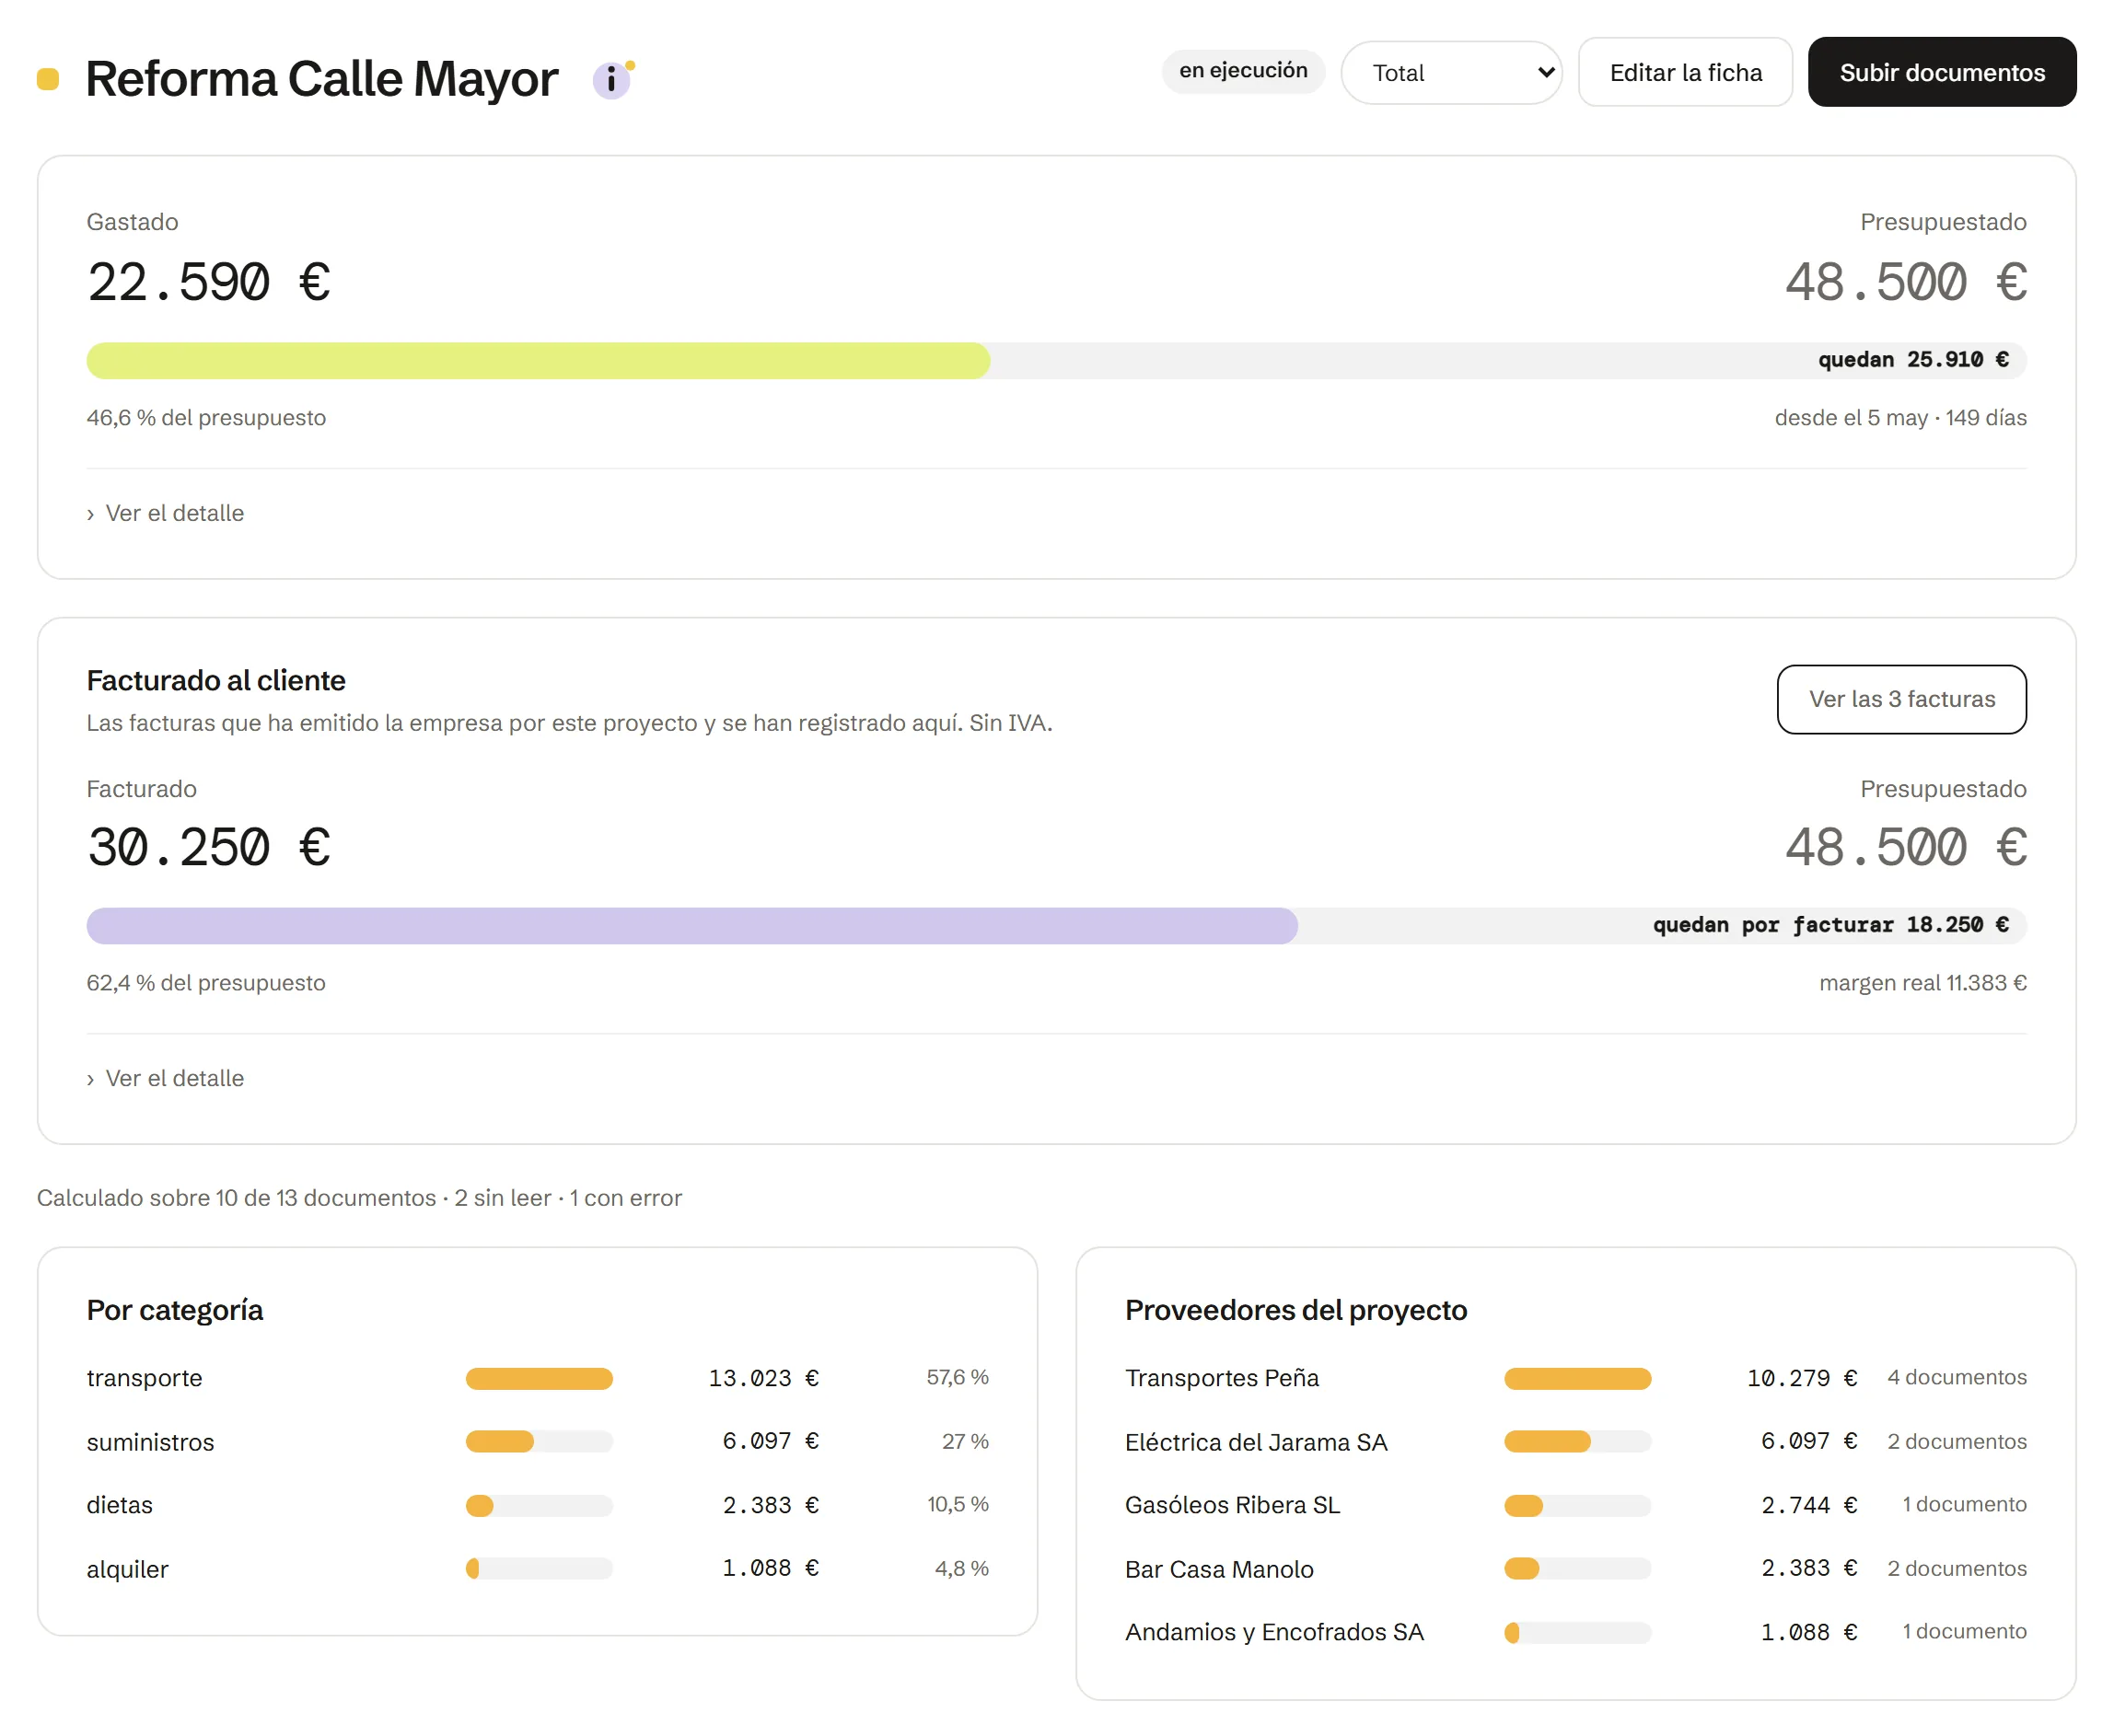Click the Proveedores del proyecto heading

[1296, 1311]
